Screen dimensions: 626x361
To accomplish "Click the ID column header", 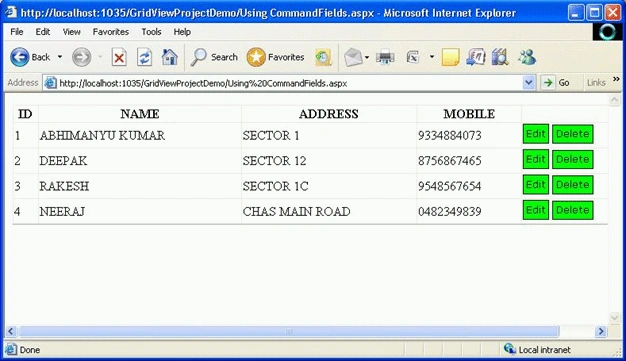I will coord(25,114).
